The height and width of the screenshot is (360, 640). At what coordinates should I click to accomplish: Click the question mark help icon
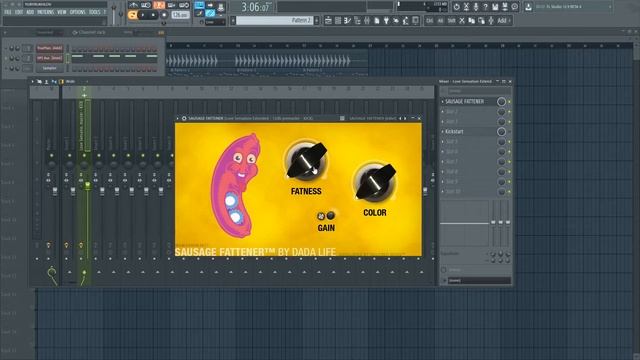click(486, 7)
